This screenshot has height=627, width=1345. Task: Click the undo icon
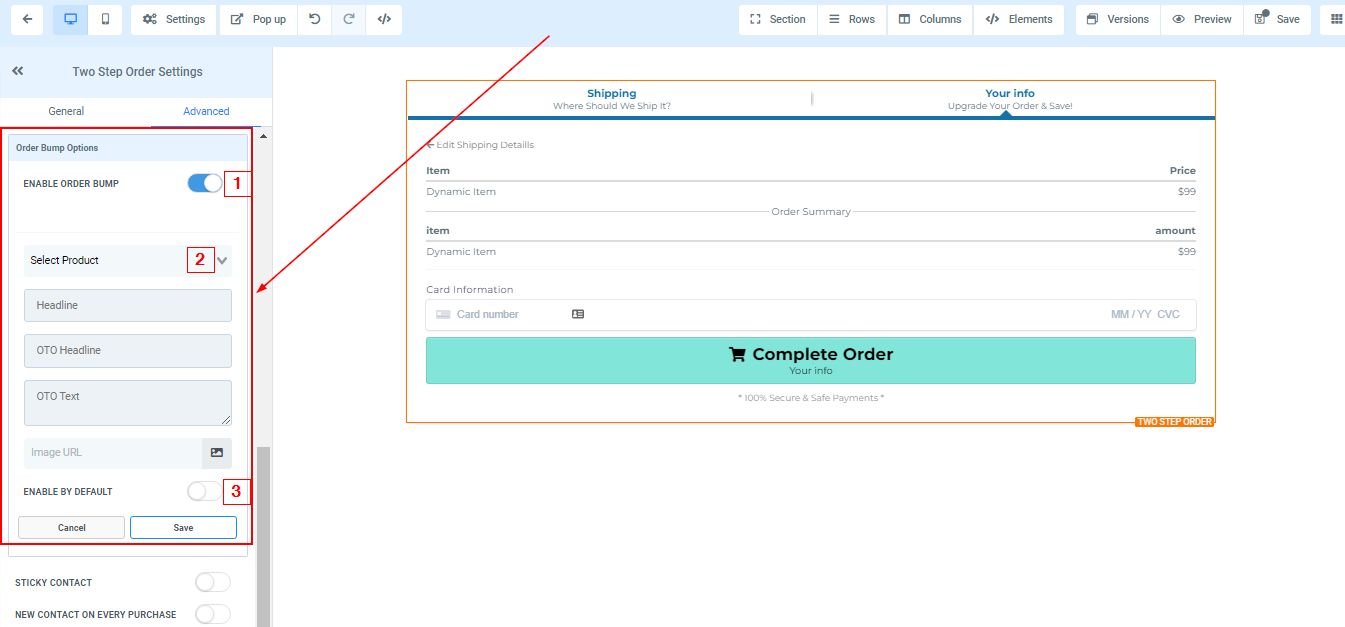314,19
